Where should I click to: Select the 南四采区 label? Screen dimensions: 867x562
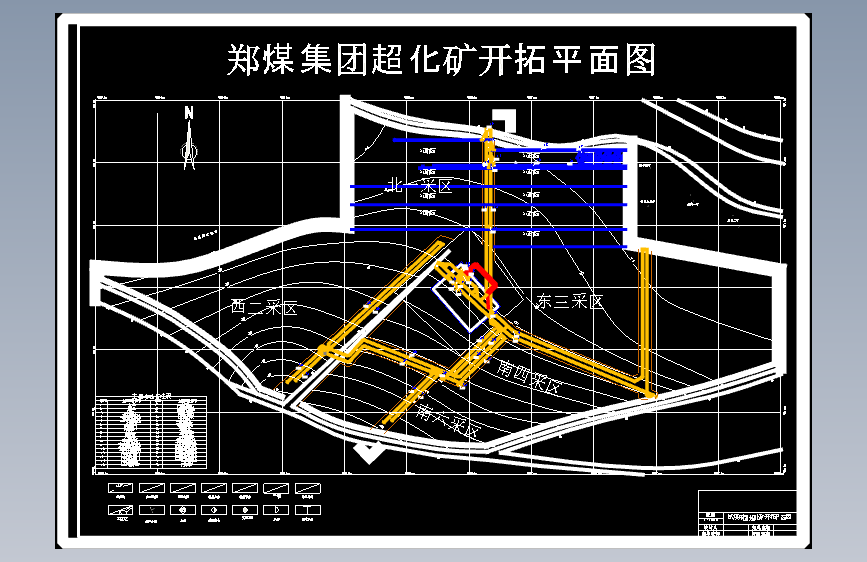529,376
